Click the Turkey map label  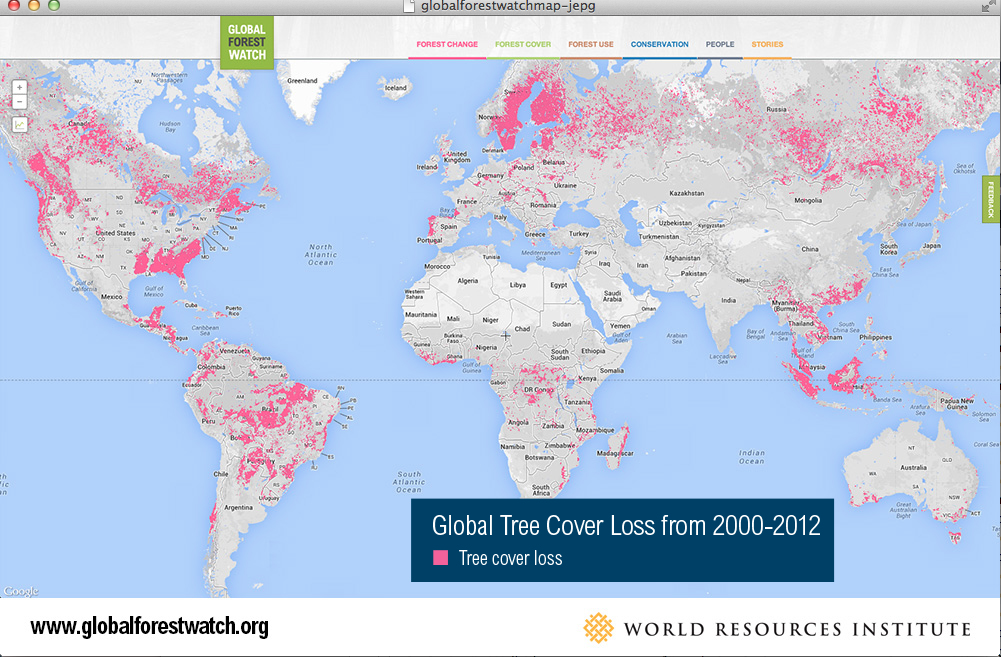(x=578, y=234)
